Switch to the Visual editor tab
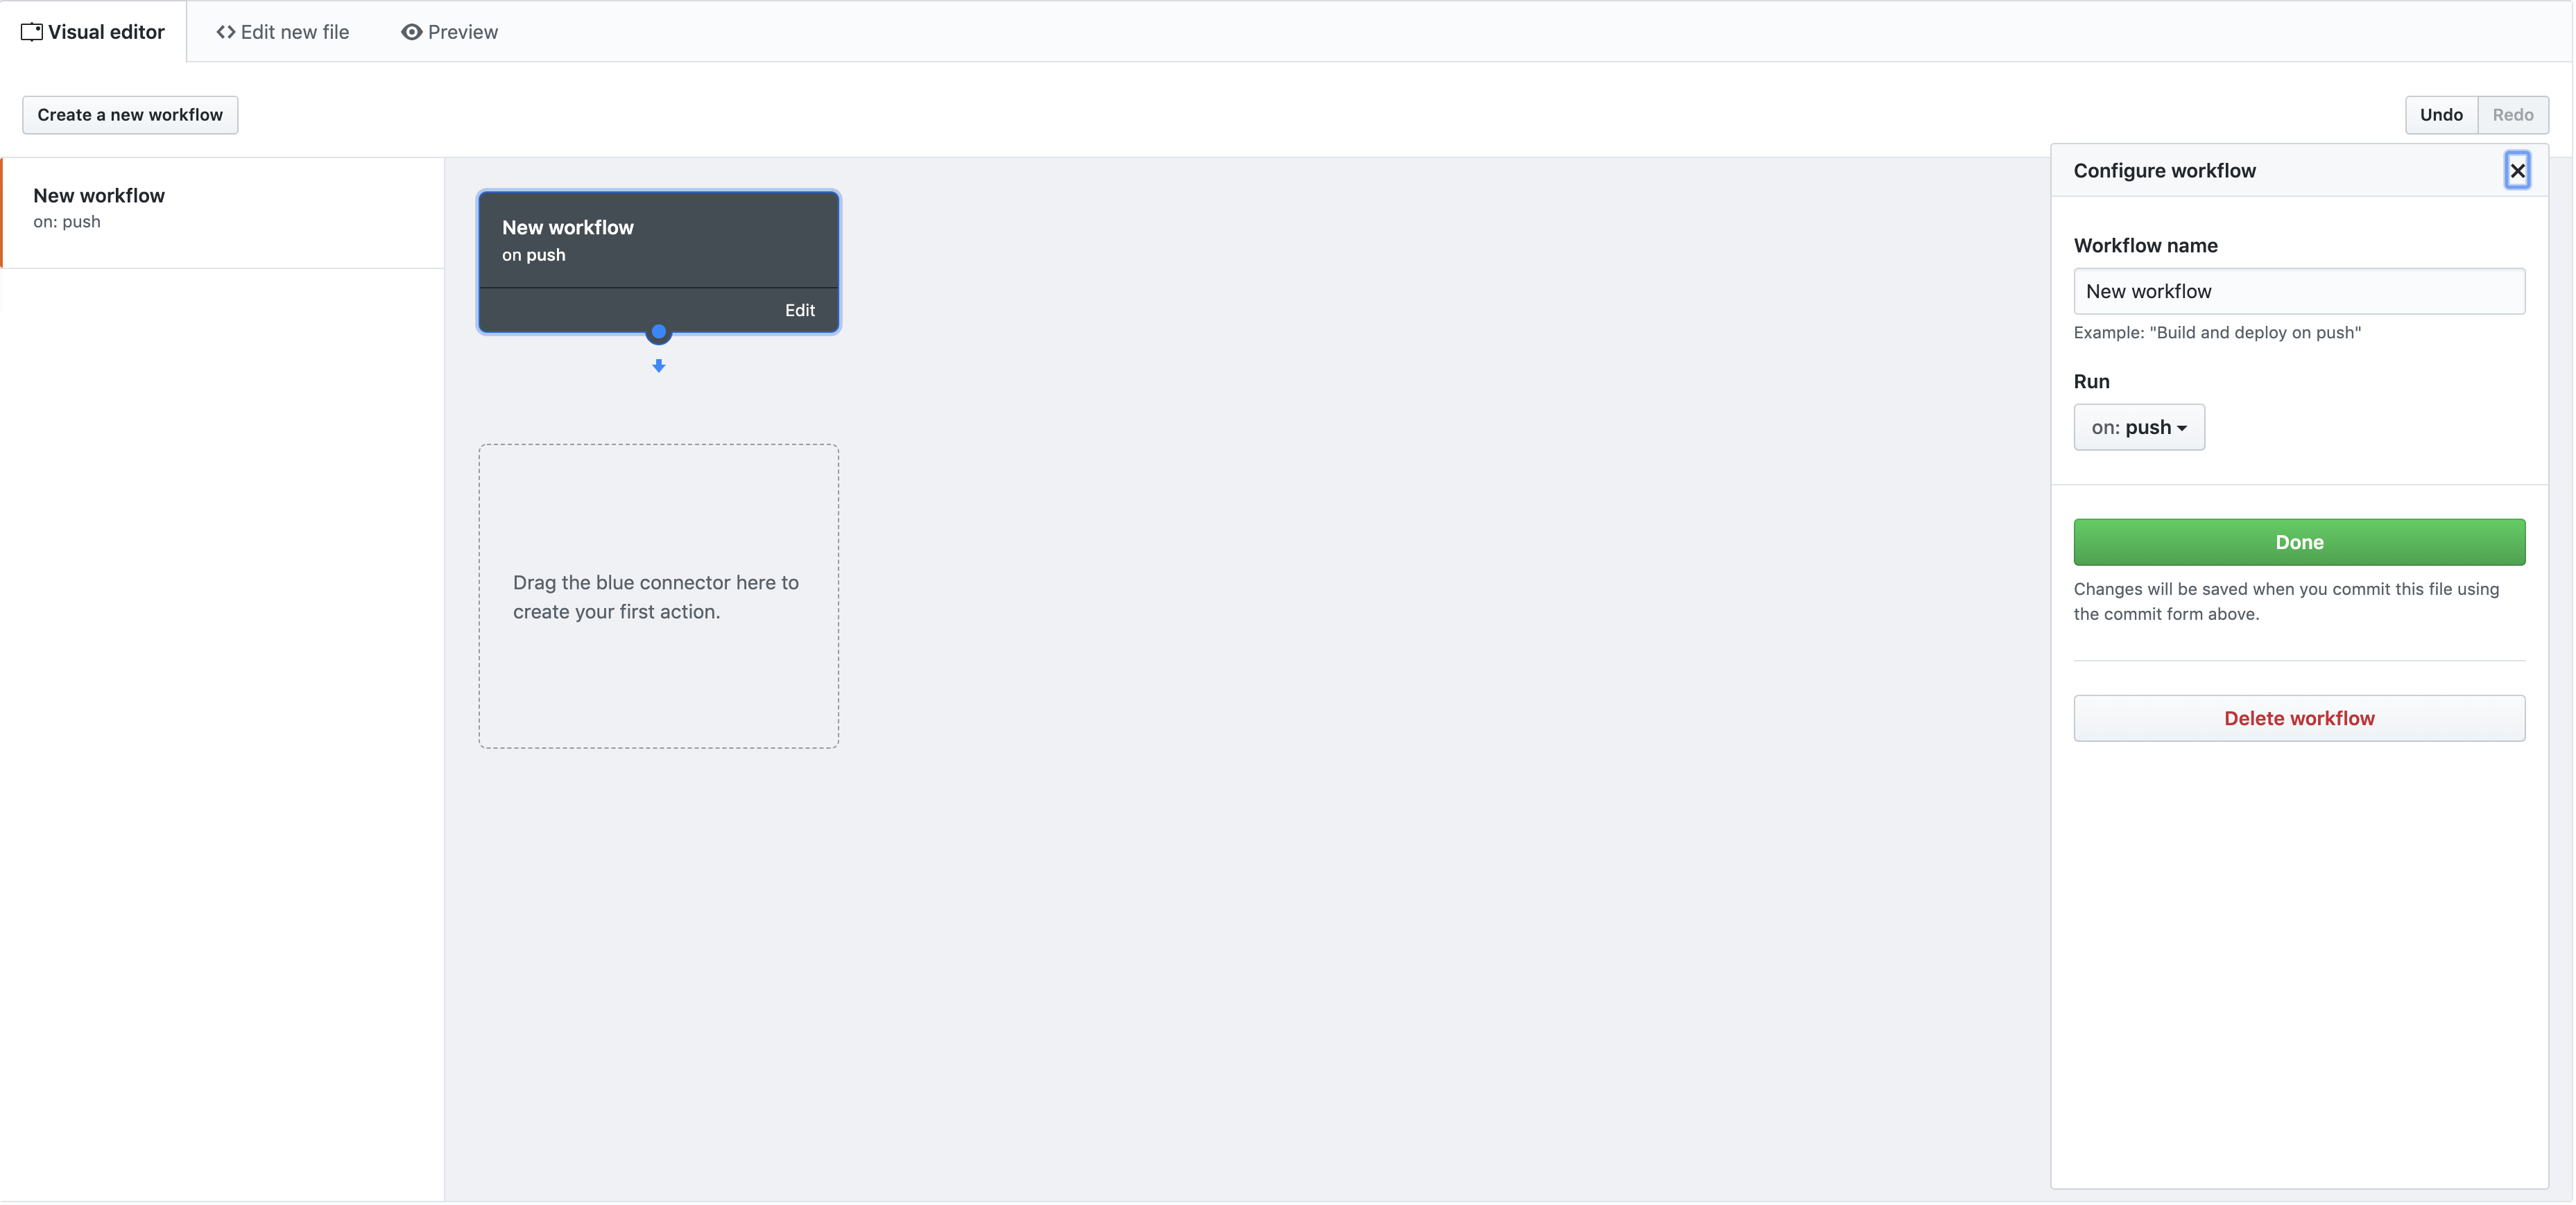 tap(93, 32)
